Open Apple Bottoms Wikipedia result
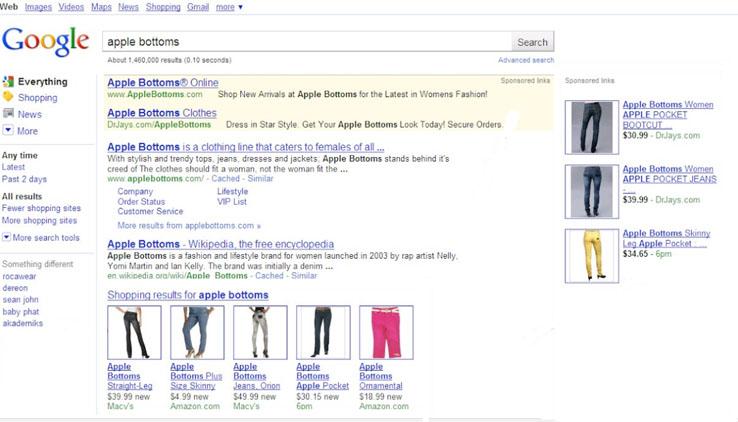 (x=220, y=244)
